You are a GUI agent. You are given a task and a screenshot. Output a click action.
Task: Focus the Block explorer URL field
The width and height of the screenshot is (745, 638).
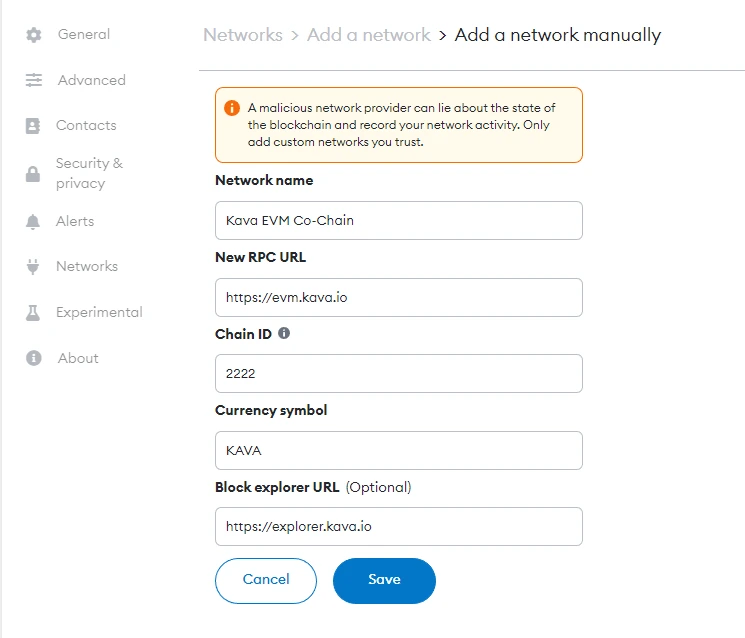(399, 526)
